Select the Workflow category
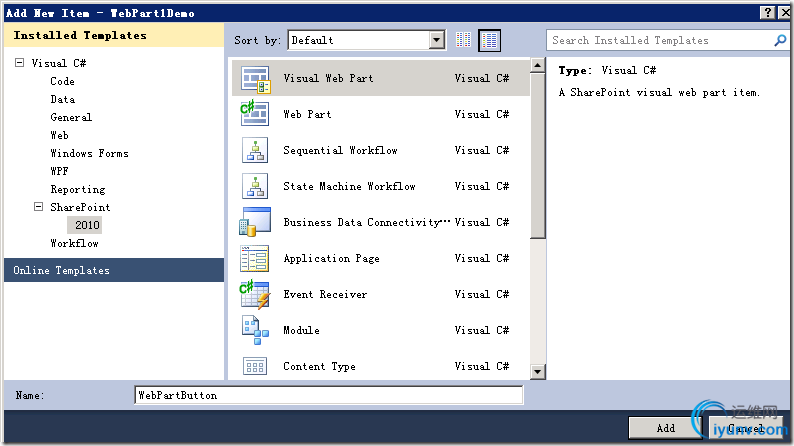The image size is (794, 446). tap(74, 243)
